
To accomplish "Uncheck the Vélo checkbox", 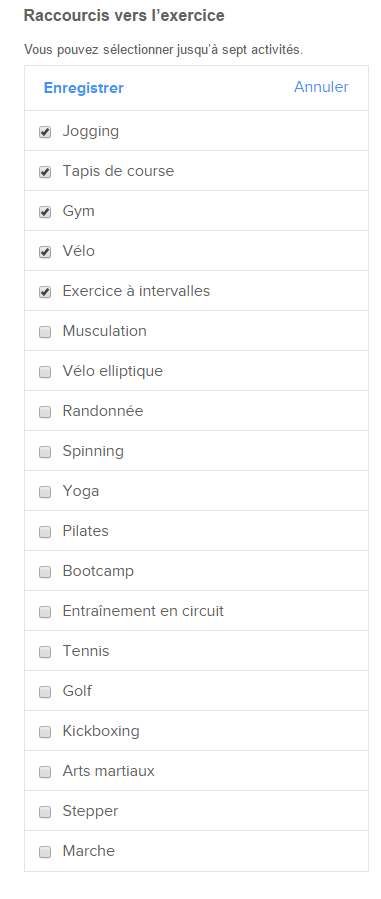I will [45, 252].
